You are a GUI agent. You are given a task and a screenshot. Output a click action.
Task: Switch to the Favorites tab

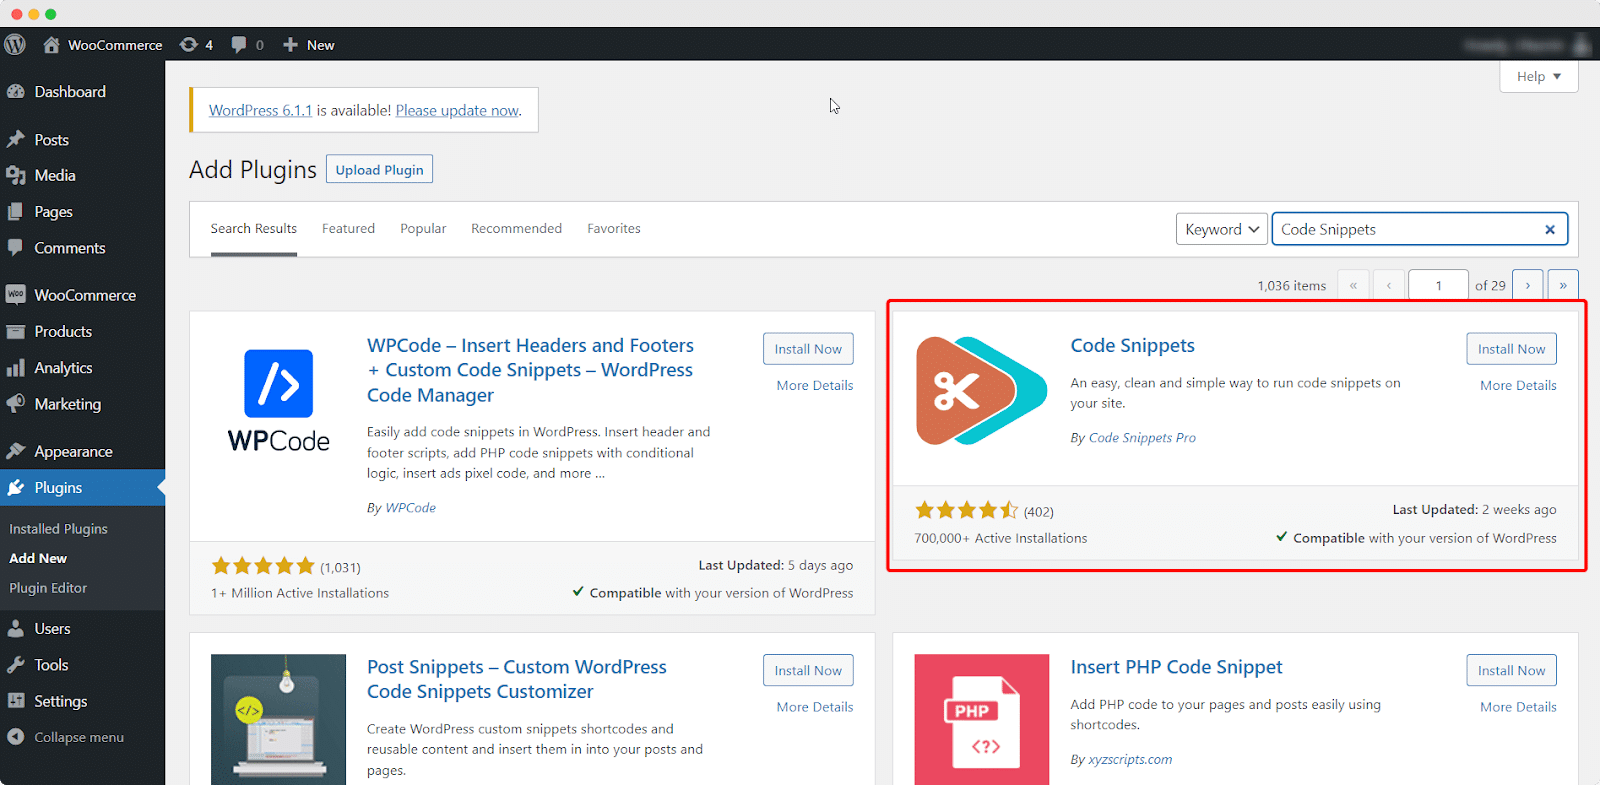614,228
